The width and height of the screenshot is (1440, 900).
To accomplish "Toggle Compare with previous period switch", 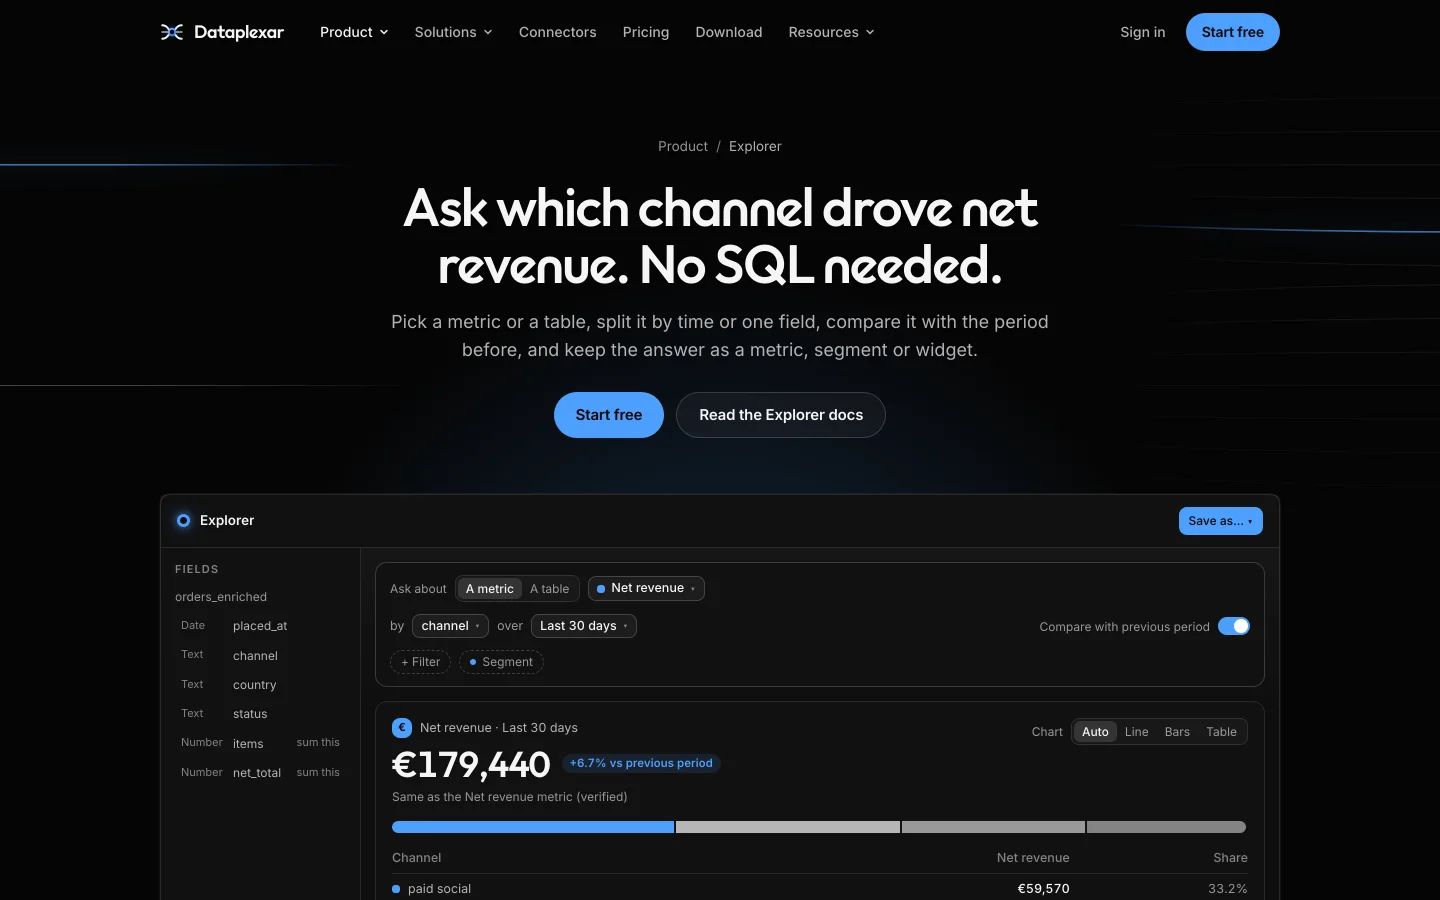I will [x=1234, y=626].
